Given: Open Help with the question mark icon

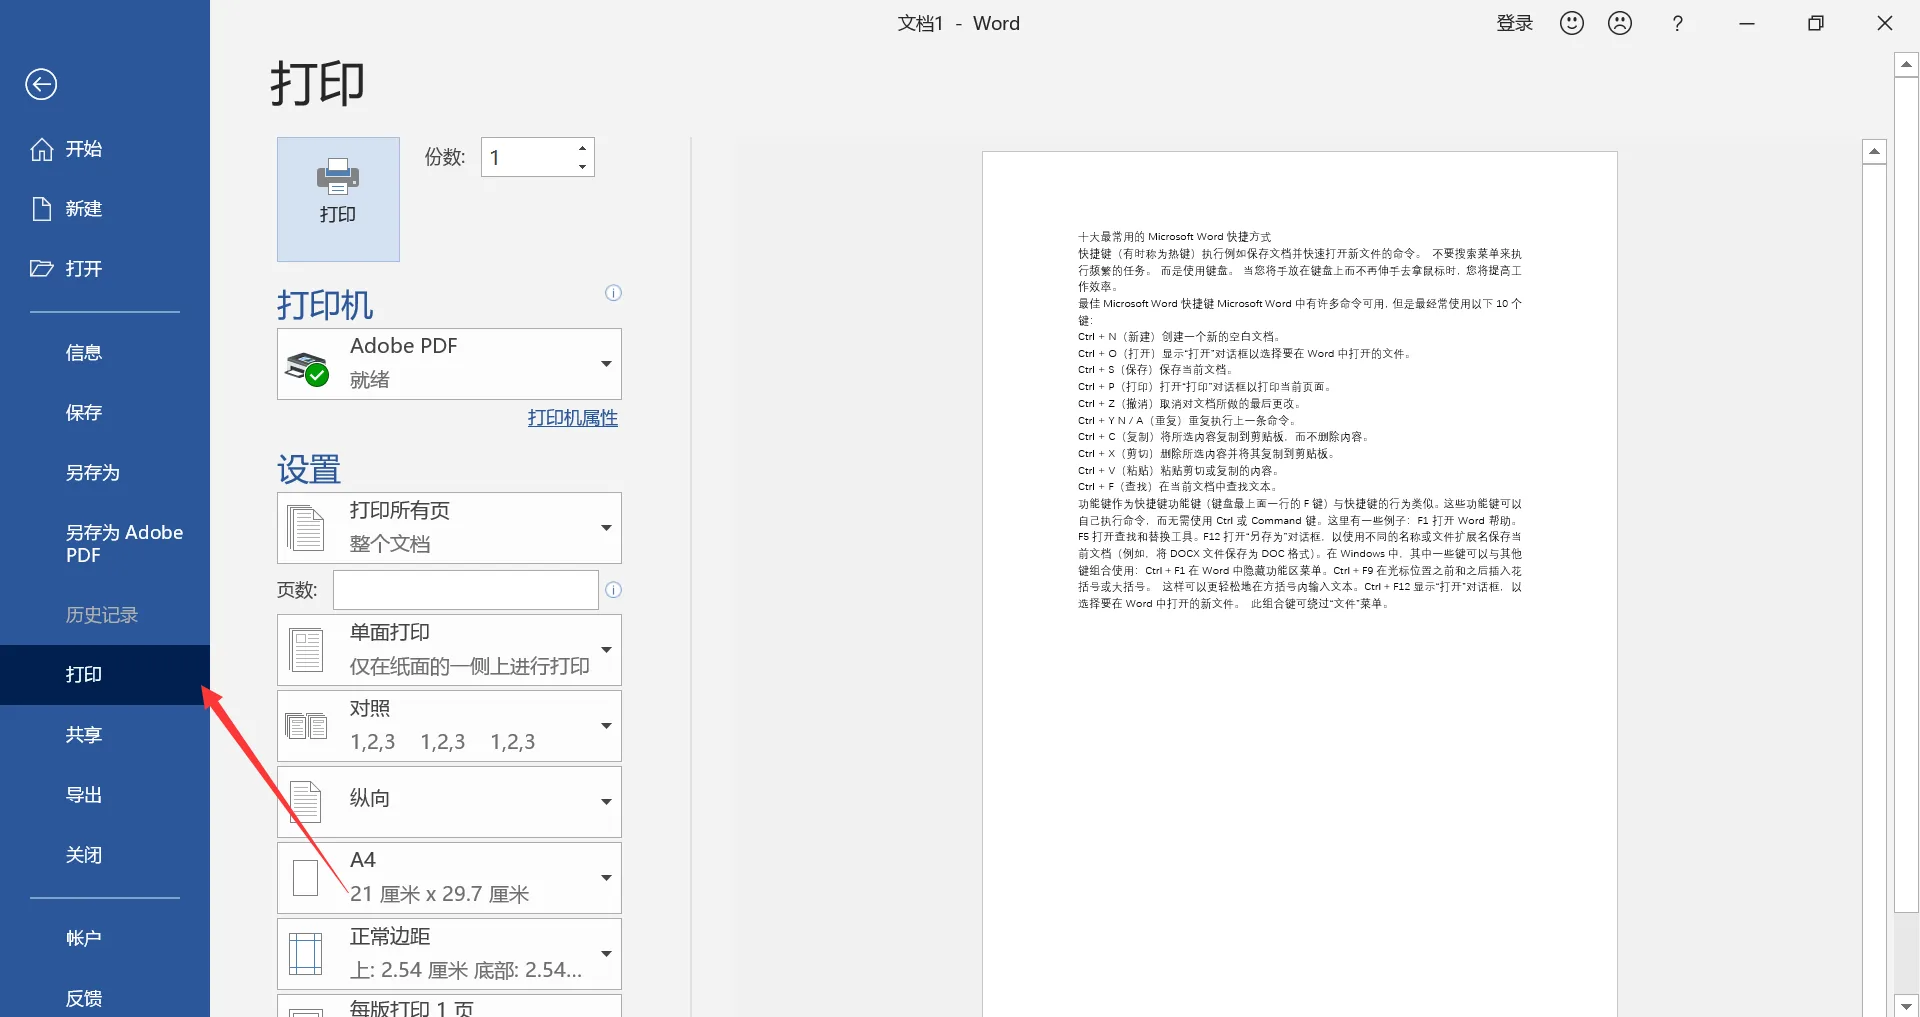Looking at the screenshot, I should [x=1677, y=23].
